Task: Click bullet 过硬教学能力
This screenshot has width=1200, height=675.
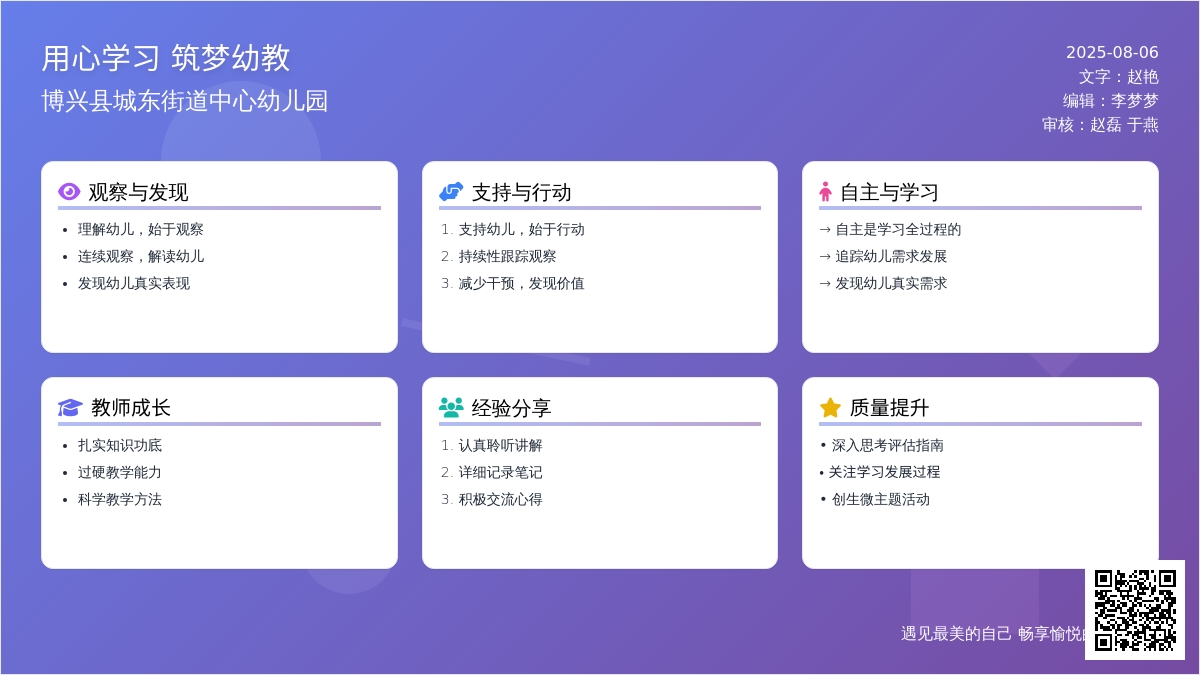Action: (x=120, y=472)
